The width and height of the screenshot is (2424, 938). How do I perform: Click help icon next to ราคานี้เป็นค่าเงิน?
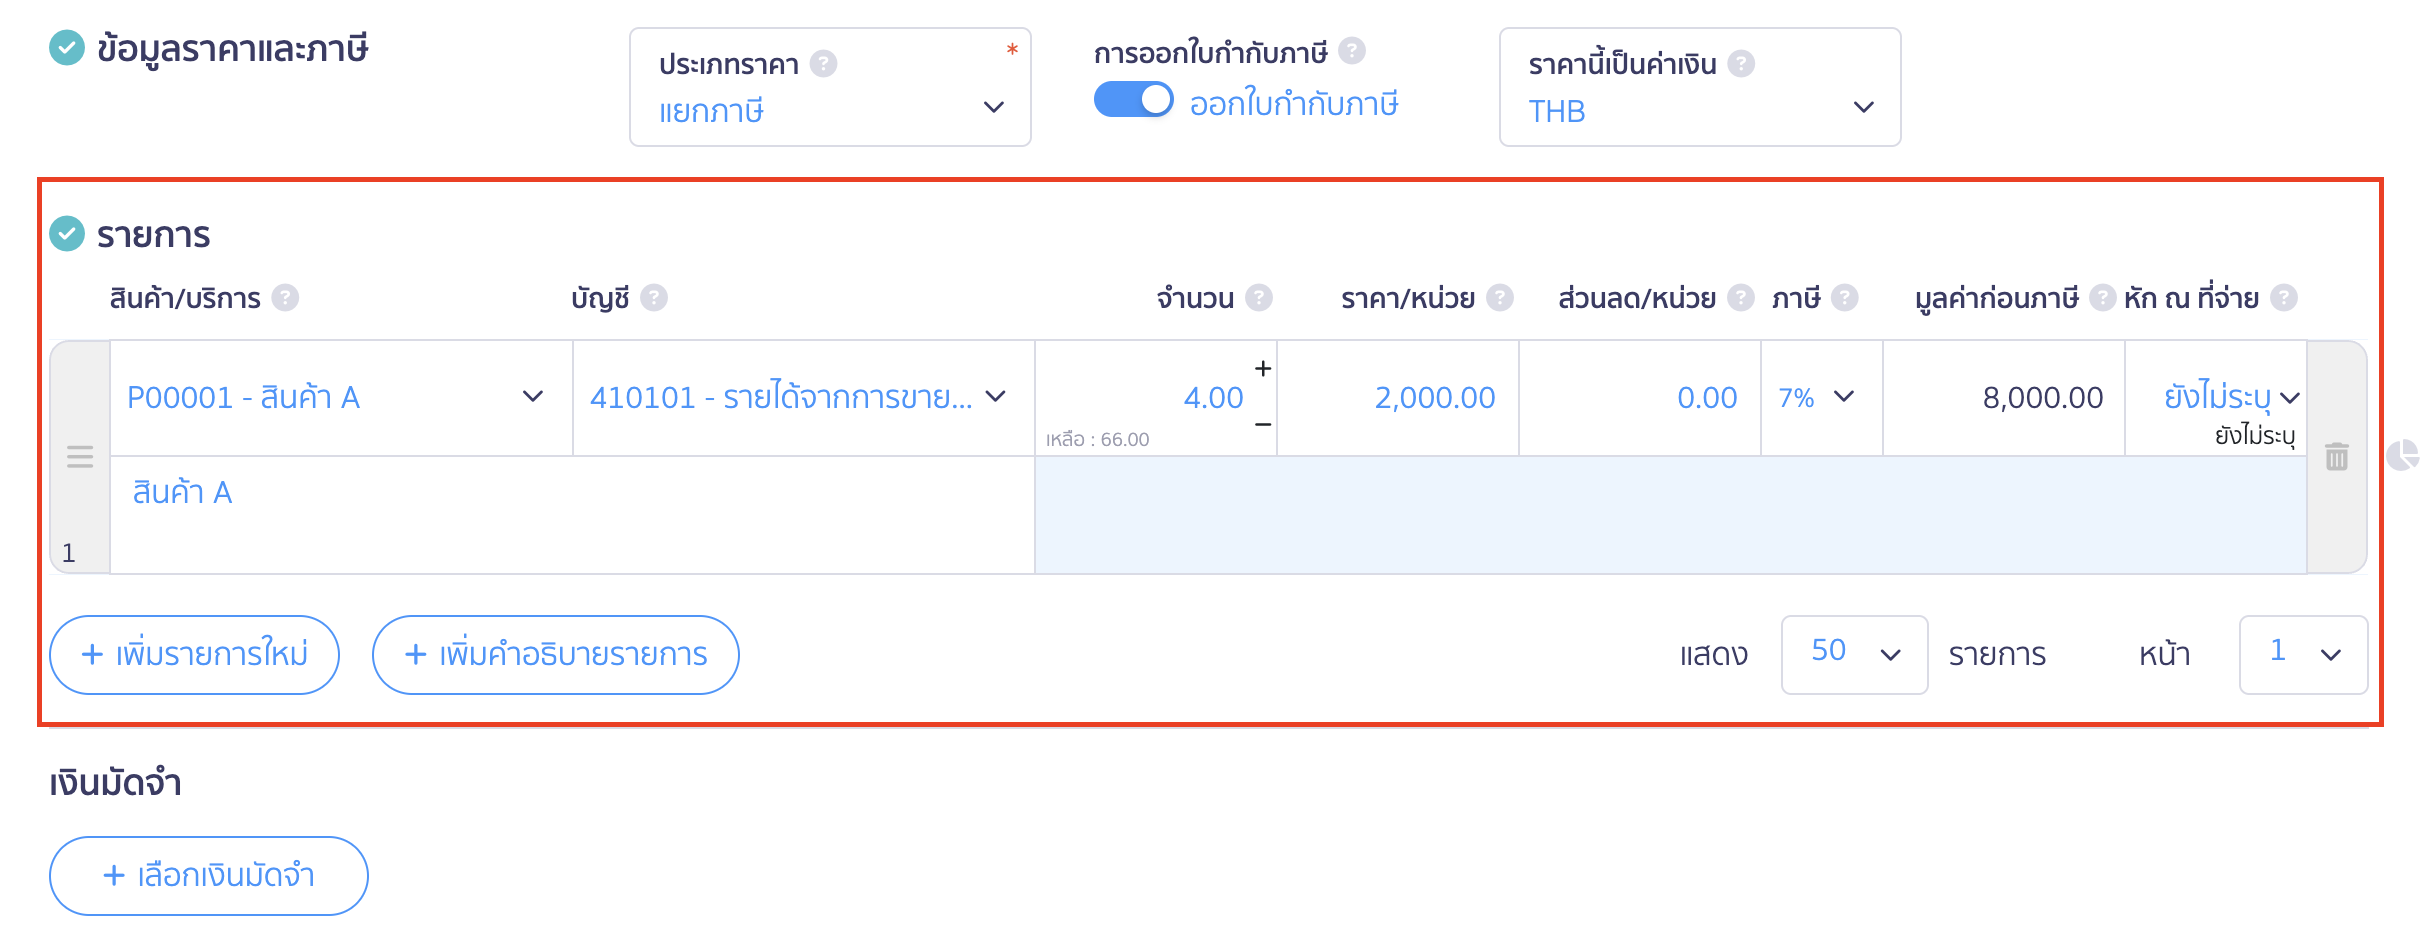click(x=1741, y=64)
